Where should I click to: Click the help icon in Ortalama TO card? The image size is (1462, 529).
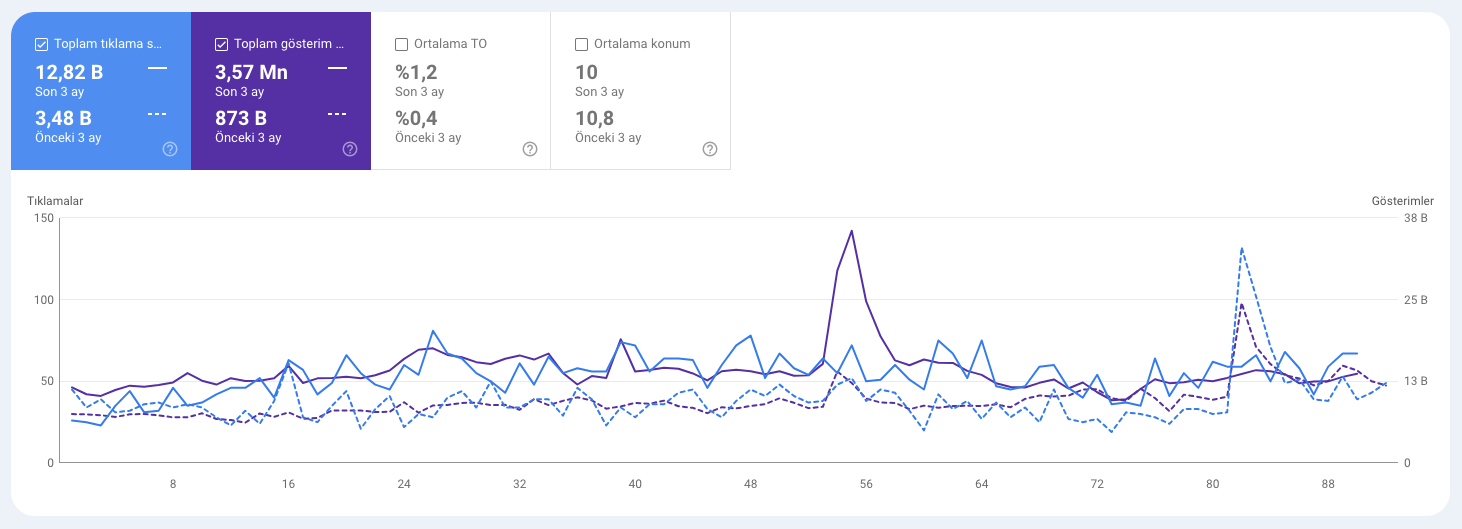point(530,149)
